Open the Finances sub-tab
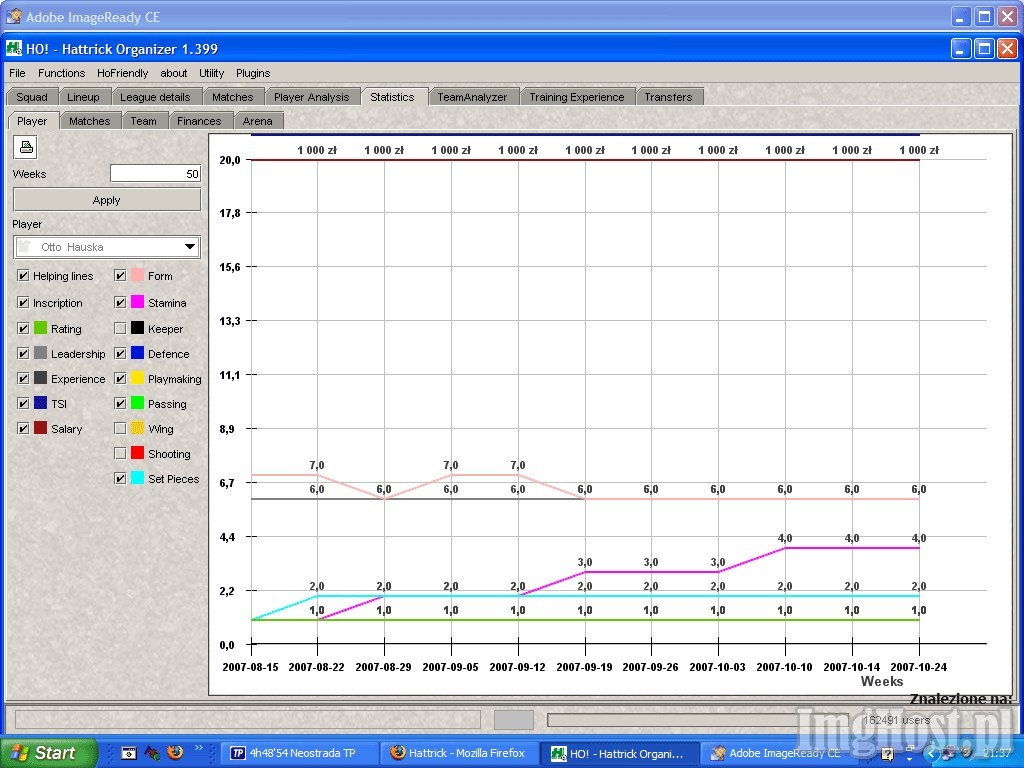 tap(199, 121)
